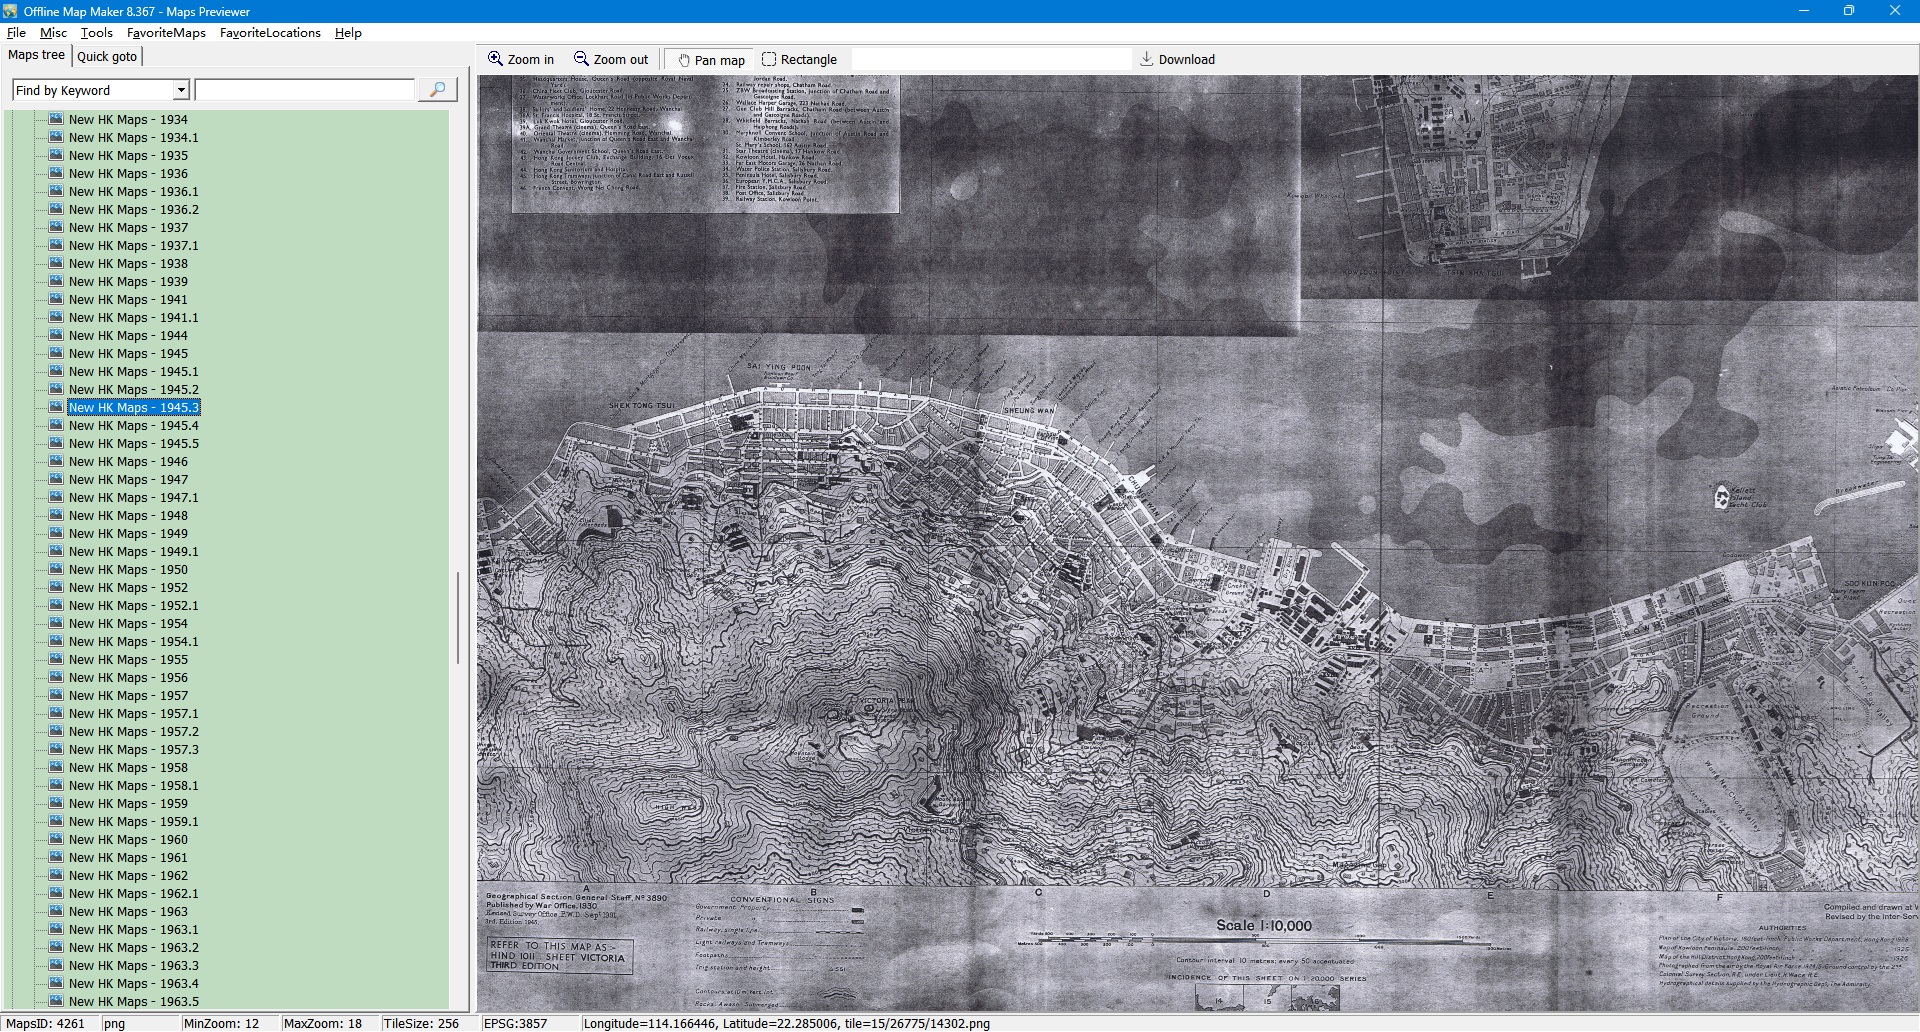Switch to the Quick goto tab

(x=107, y=56)
